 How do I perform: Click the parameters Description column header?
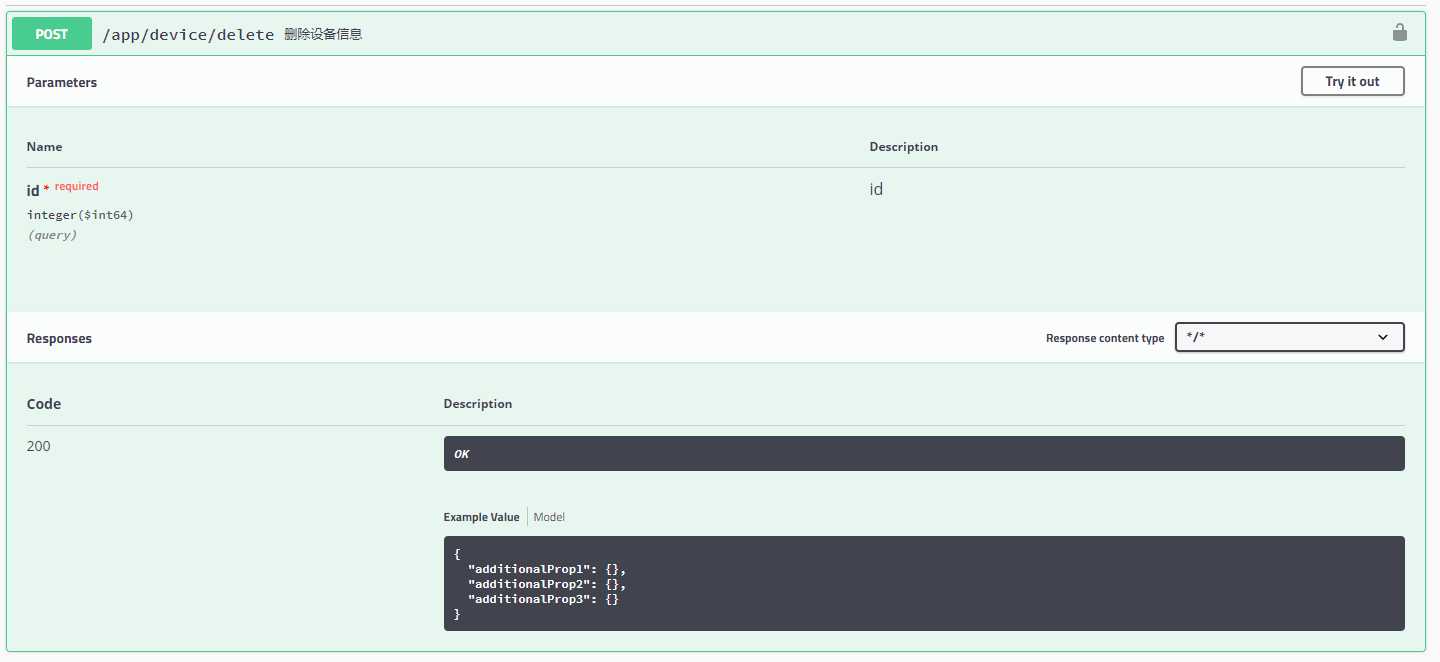[x=904, y=146]
